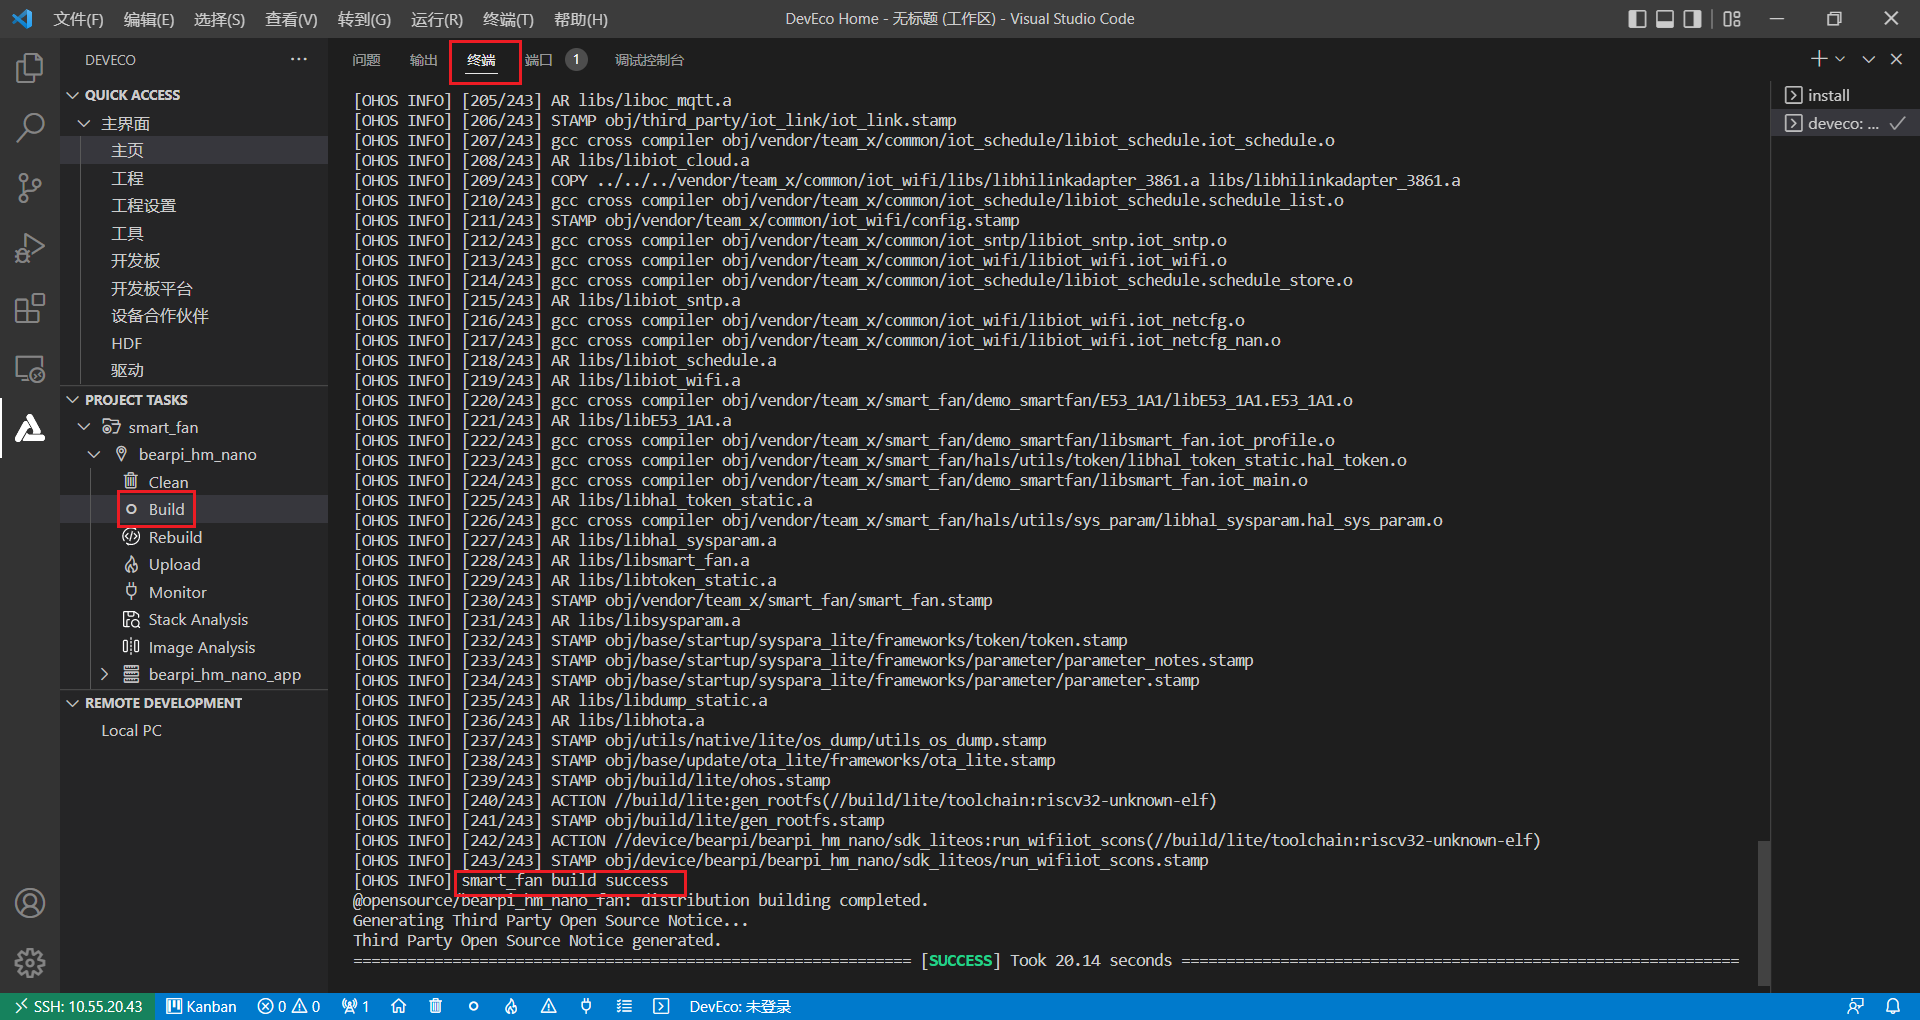Screen dimensions: 1920x1020
Task: Open the 运行(R) menu
Action: click(x=437, y=19)
